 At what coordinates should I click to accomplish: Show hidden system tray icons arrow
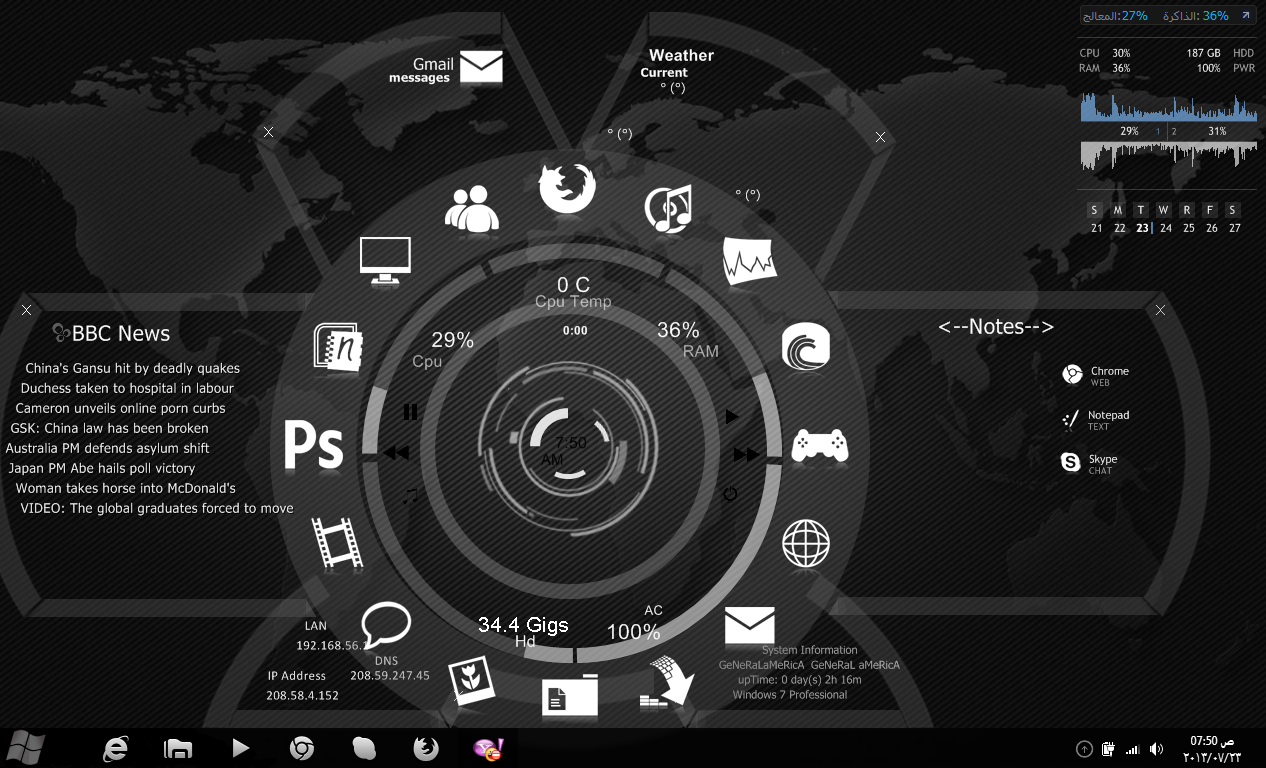1084,749
